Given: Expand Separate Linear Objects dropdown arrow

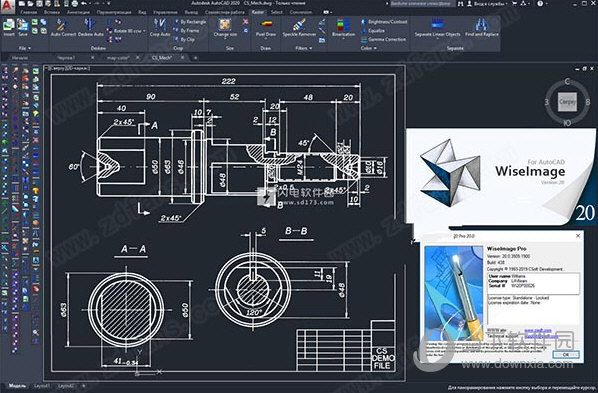Looking at the screenshot, I should pyautogui.click(x=437, y=39).
